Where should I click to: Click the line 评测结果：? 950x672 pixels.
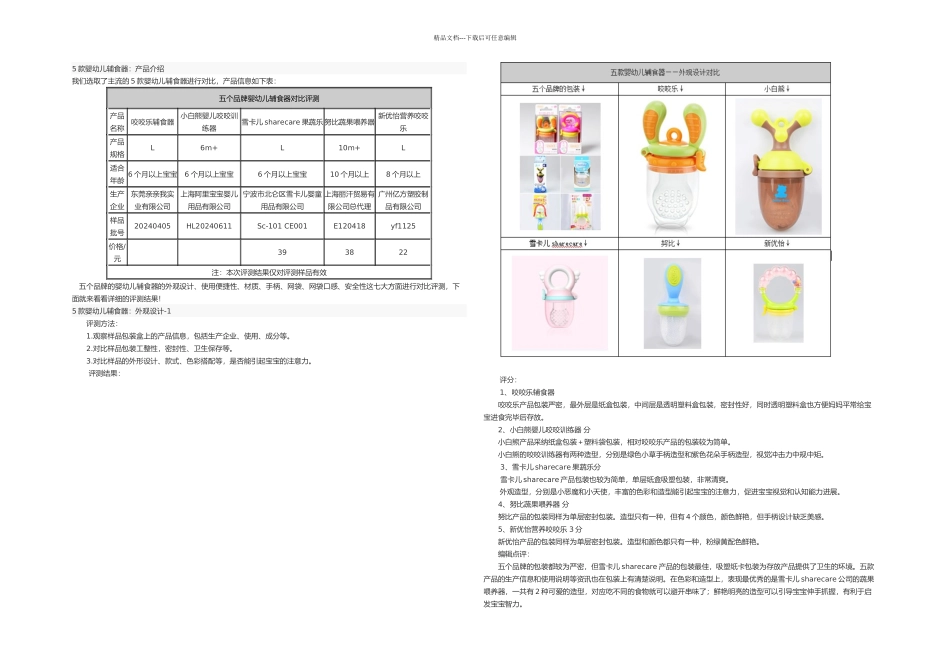pos(105,373)
